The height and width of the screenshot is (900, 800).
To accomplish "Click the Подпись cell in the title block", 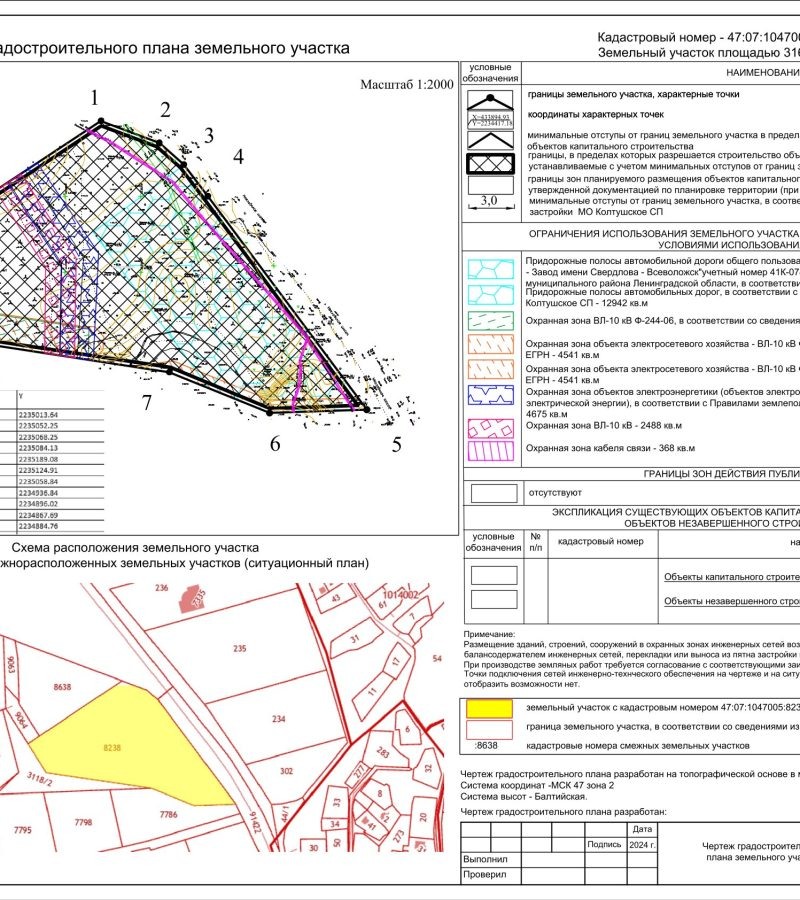I will point(604,844).
